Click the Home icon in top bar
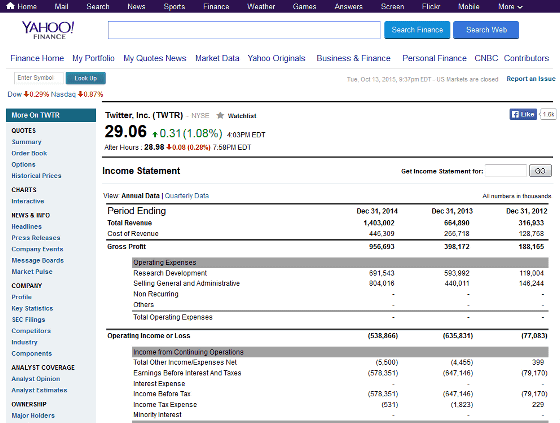Viewport: 560px width, 423px height. point(10,6)
